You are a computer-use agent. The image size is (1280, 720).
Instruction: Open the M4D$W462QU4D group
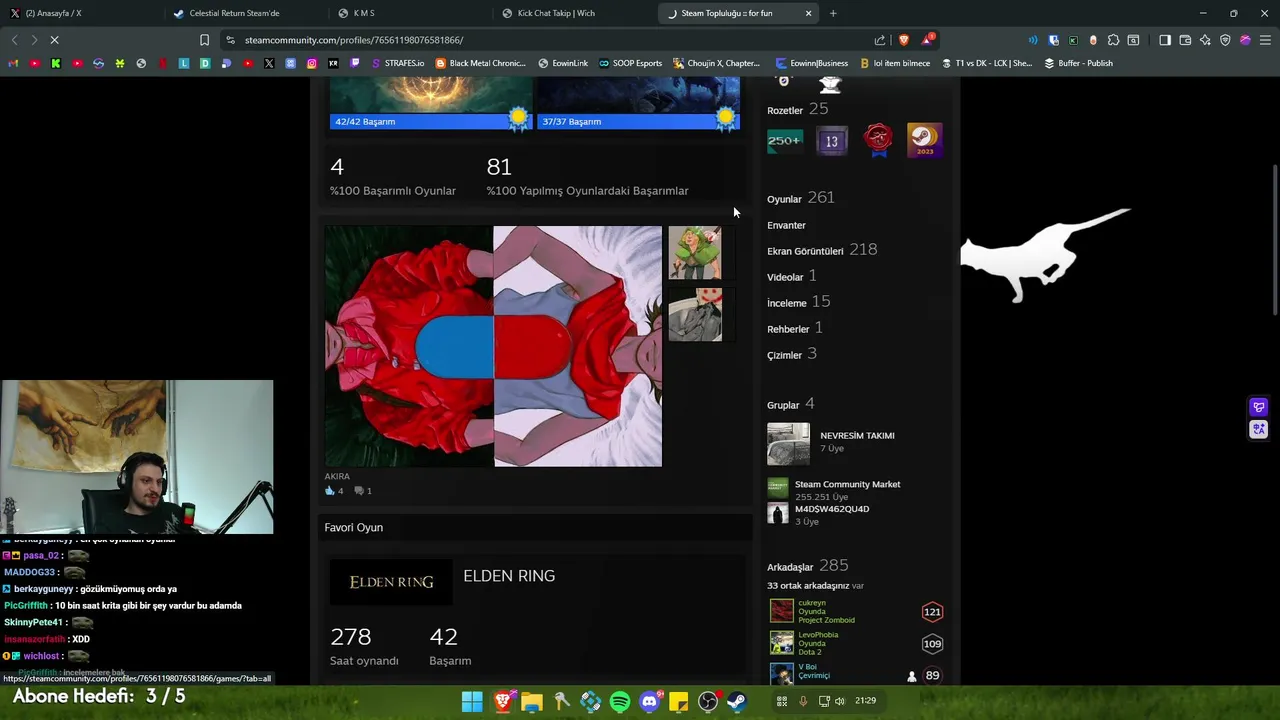coord(832,509)
